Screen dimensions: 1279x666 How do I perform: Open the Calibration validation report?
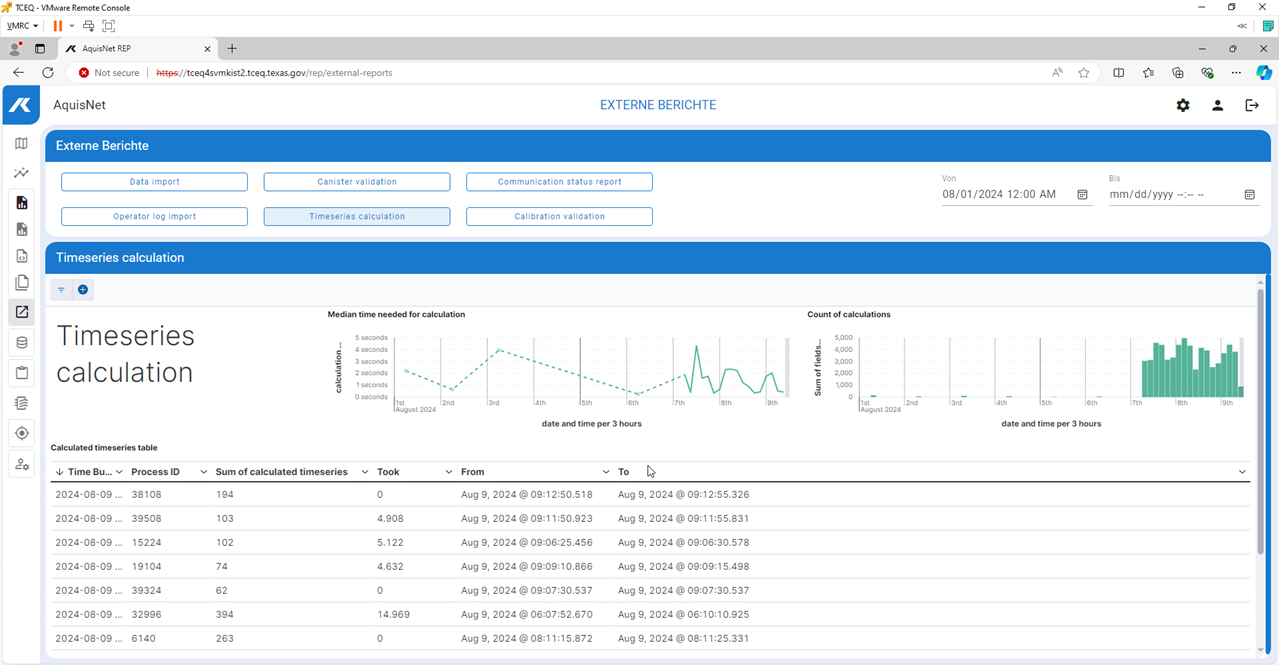point(559,216)
